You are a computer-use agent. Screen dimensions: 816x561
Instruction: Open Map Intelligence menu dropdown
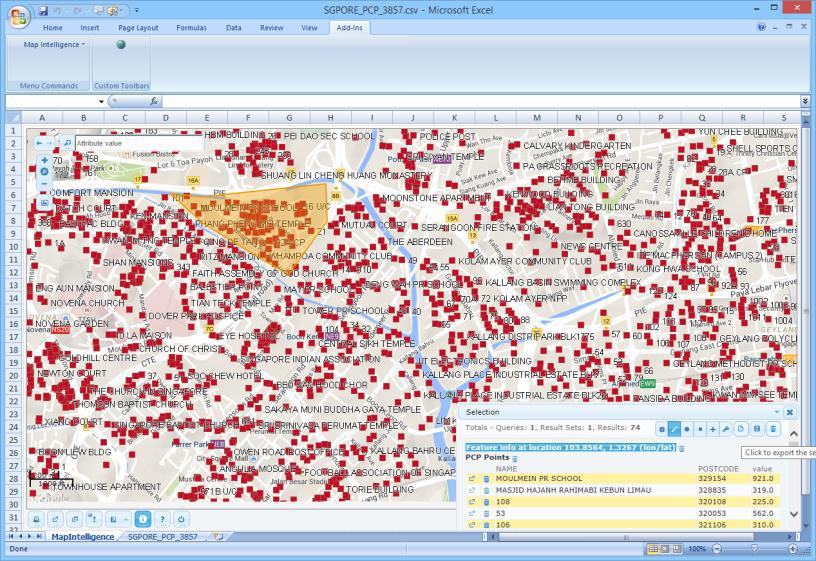[54, 45]
